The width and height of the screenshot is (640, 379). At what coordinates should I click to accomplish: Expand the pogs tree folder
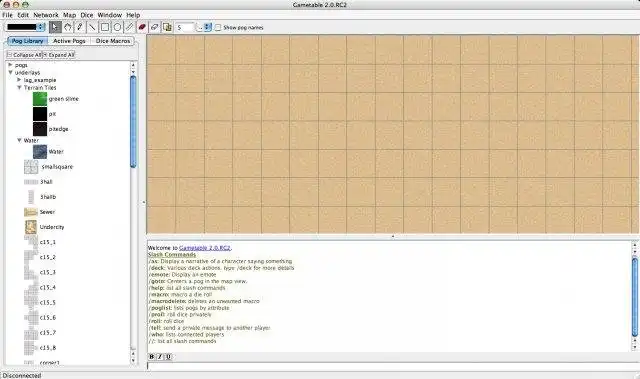tap(11, 65)
